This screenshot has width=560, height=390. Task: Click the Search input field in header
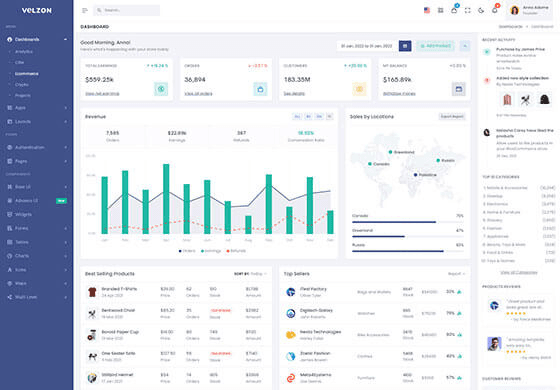(x=127, y=10)
